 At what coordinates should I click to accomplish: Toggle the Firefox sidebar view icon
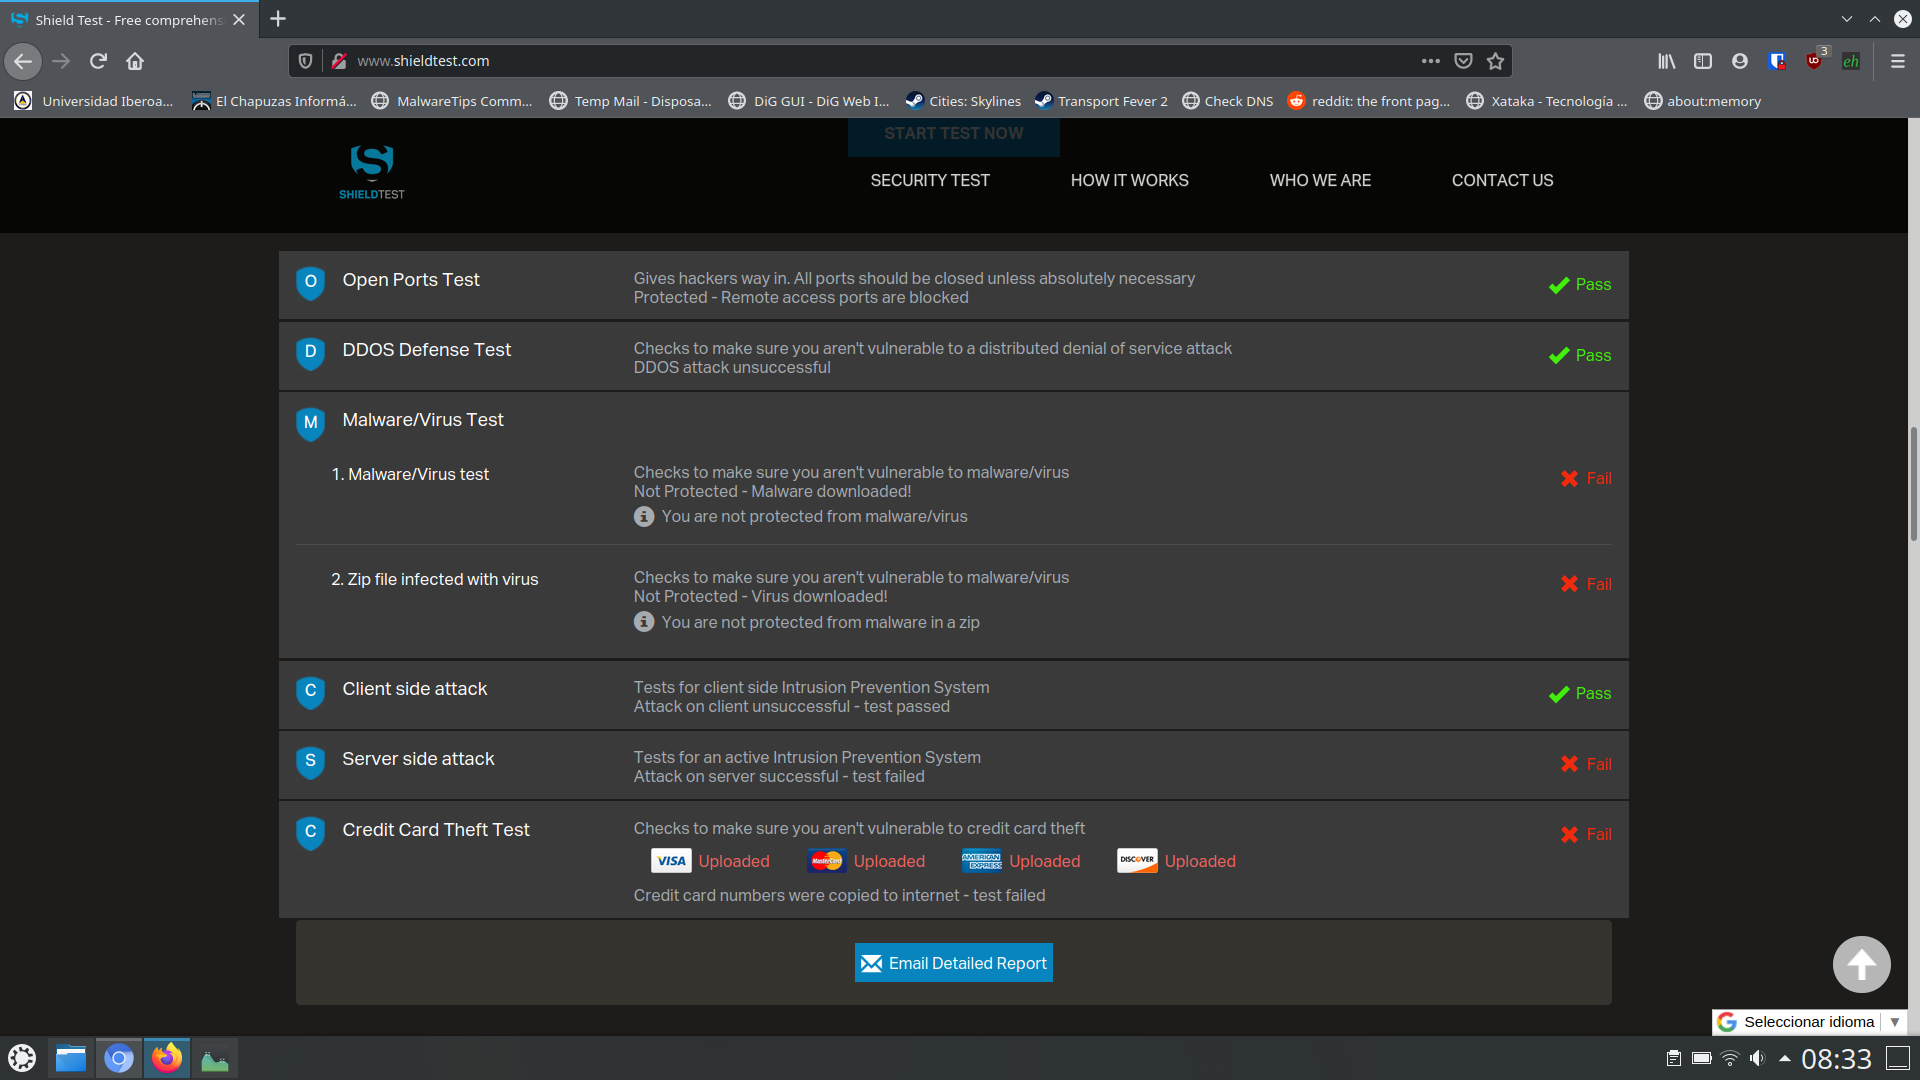click(x=1703, y=61)
